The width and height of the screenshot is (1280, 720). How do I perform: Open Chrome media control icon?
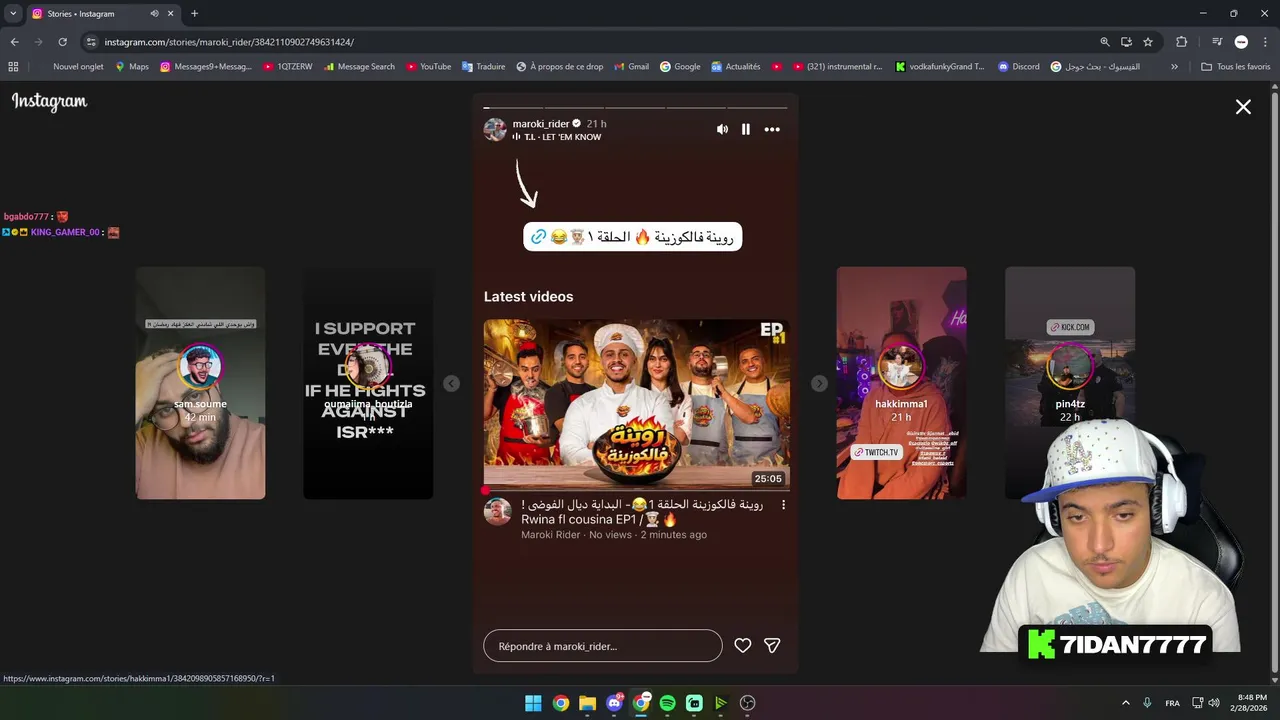[1216, 42]
